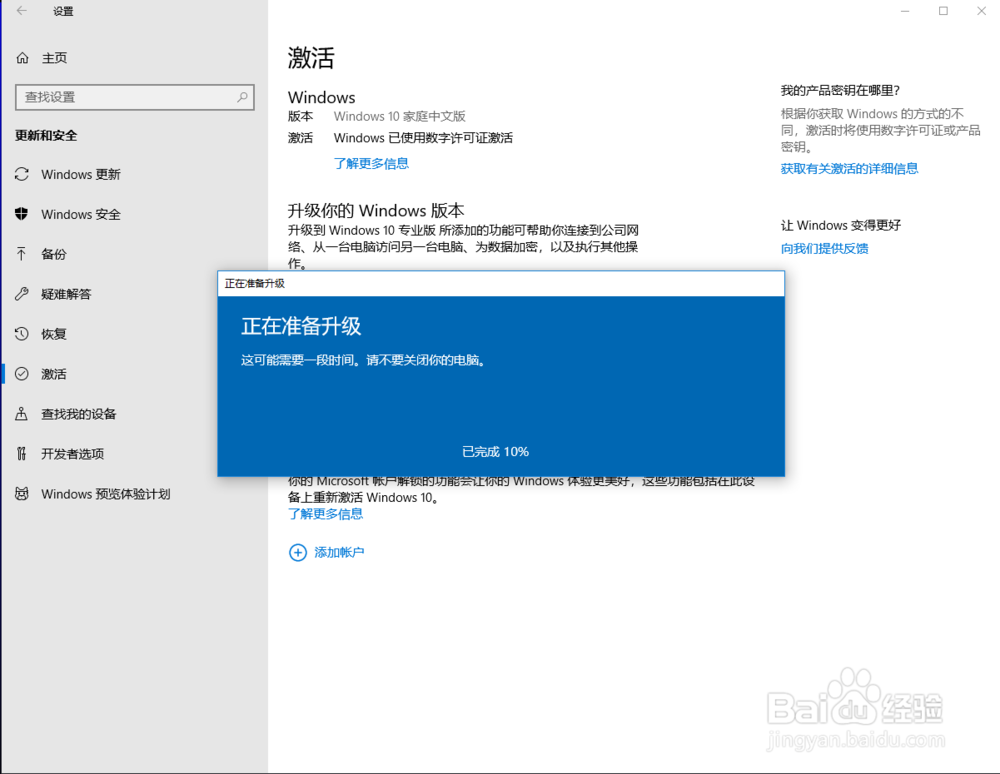The image size is (1000, 774).
Task: Click 已完成 10% progress text
Action: coord(496,451)
